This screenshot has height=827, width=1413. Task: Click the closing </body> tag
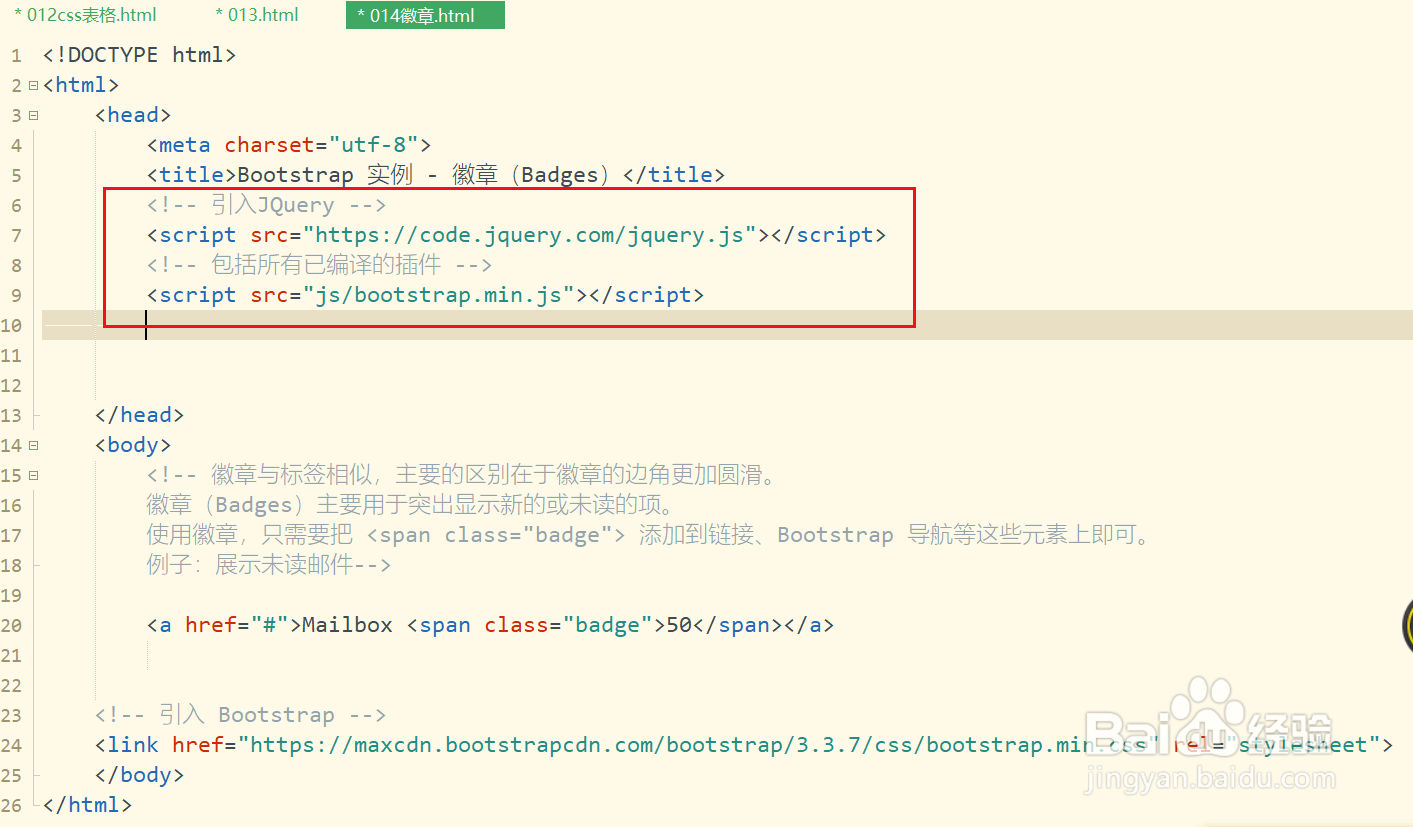pyautogui.click(x=140, y=775)
